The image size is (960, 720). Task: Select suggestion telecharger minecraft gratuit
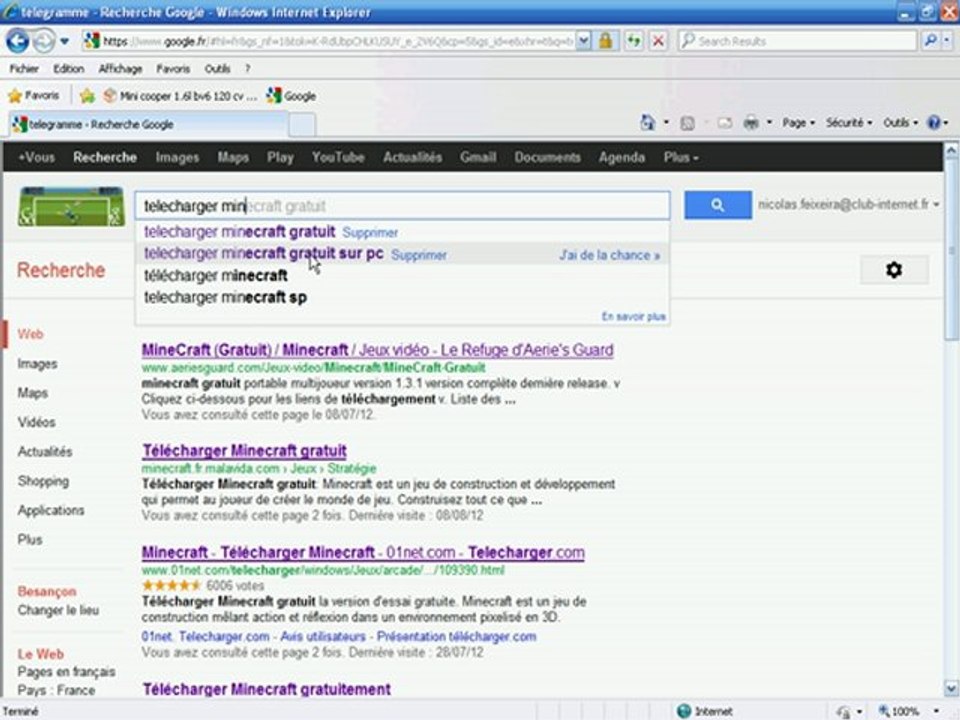pos(239,232)
